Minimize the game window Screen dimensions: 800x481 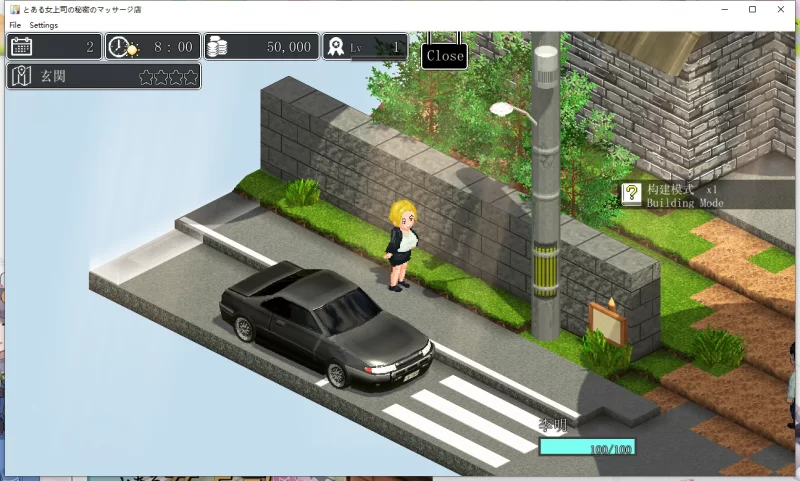pos(724,9)
